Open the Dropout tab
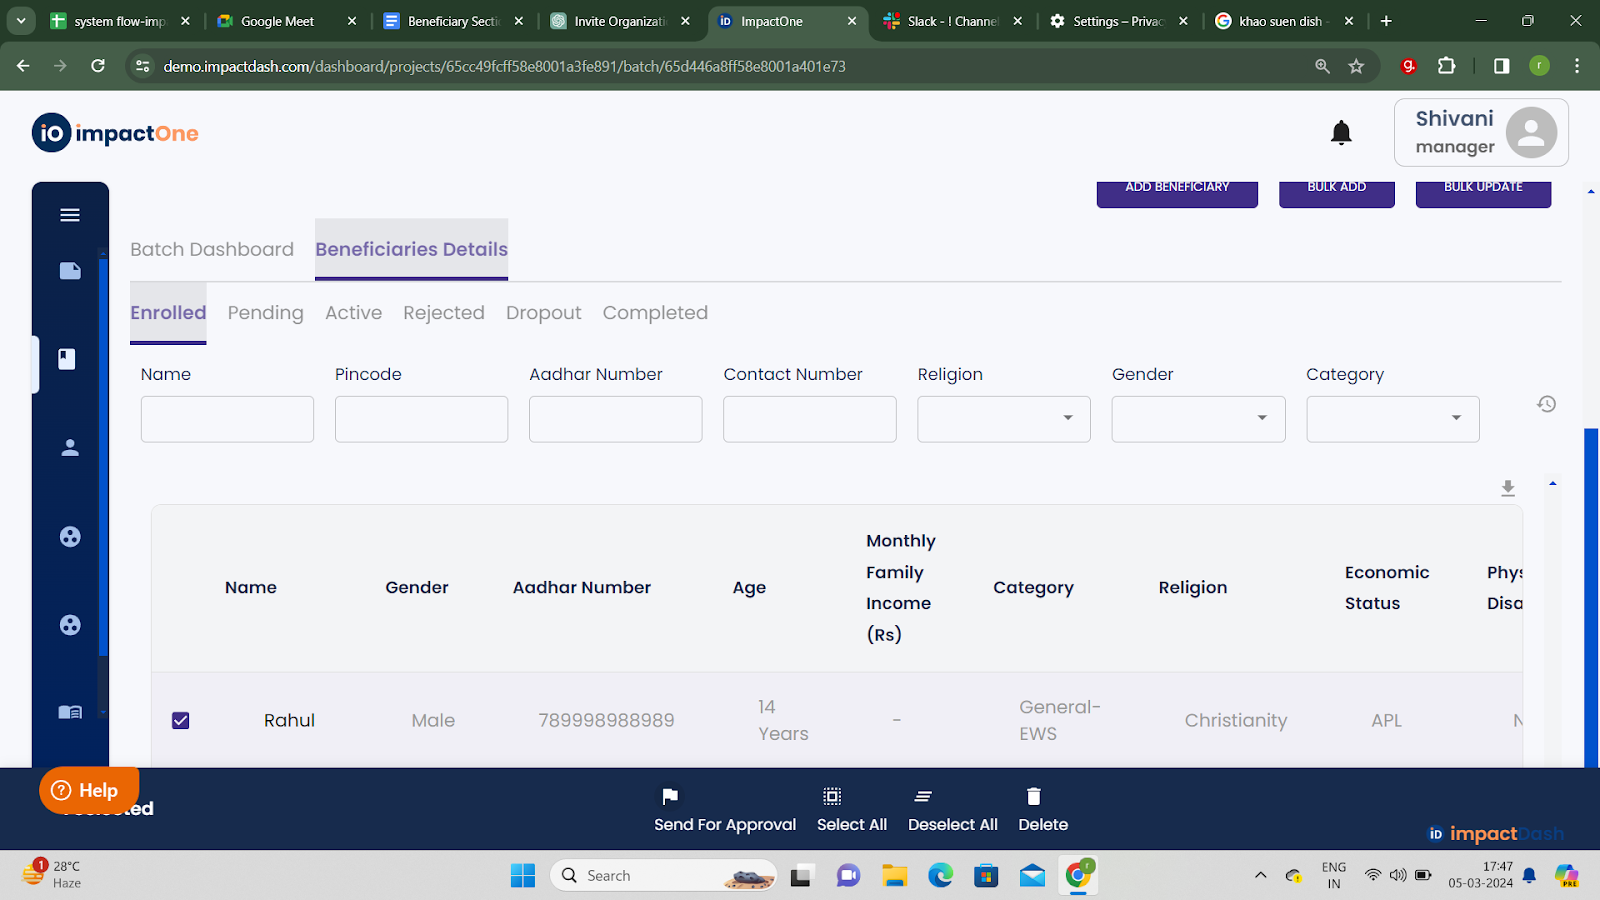Viewport: 1600px width, 900px height. pyautogui.click(x=543, y=313)
